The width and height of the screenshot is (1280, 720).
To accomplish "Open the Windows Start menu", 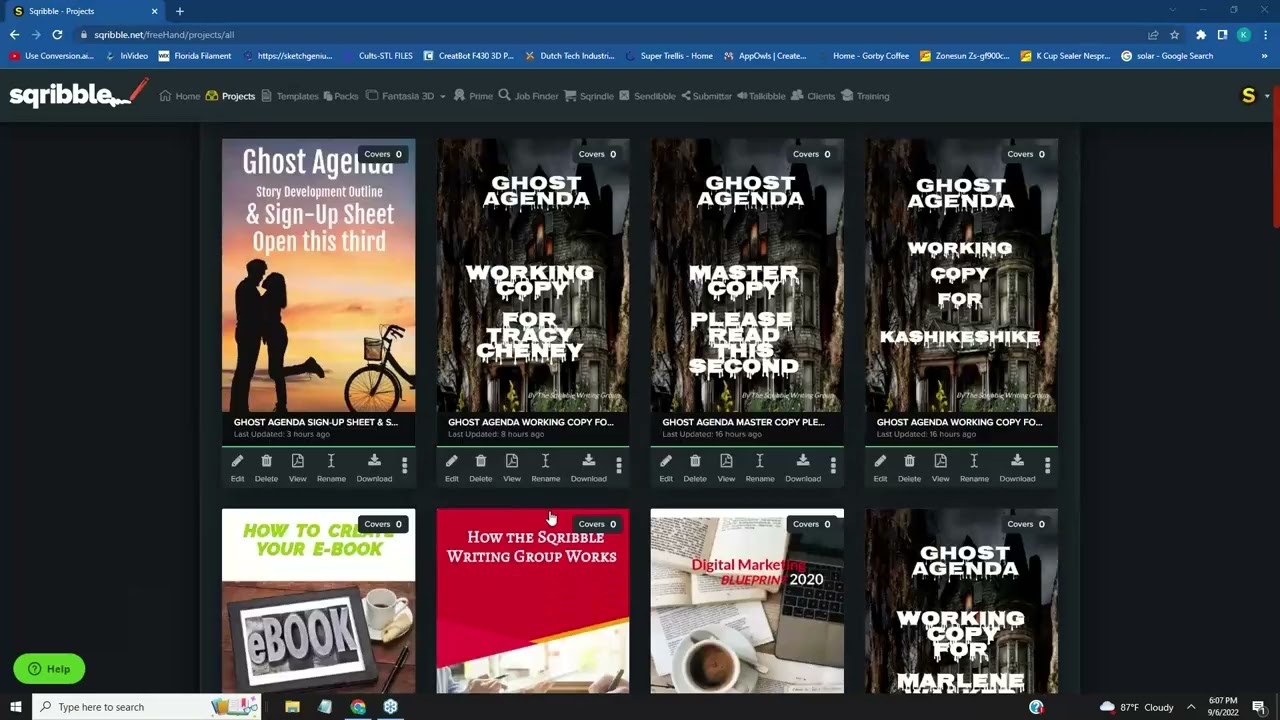I will click(x=15, y=707).
